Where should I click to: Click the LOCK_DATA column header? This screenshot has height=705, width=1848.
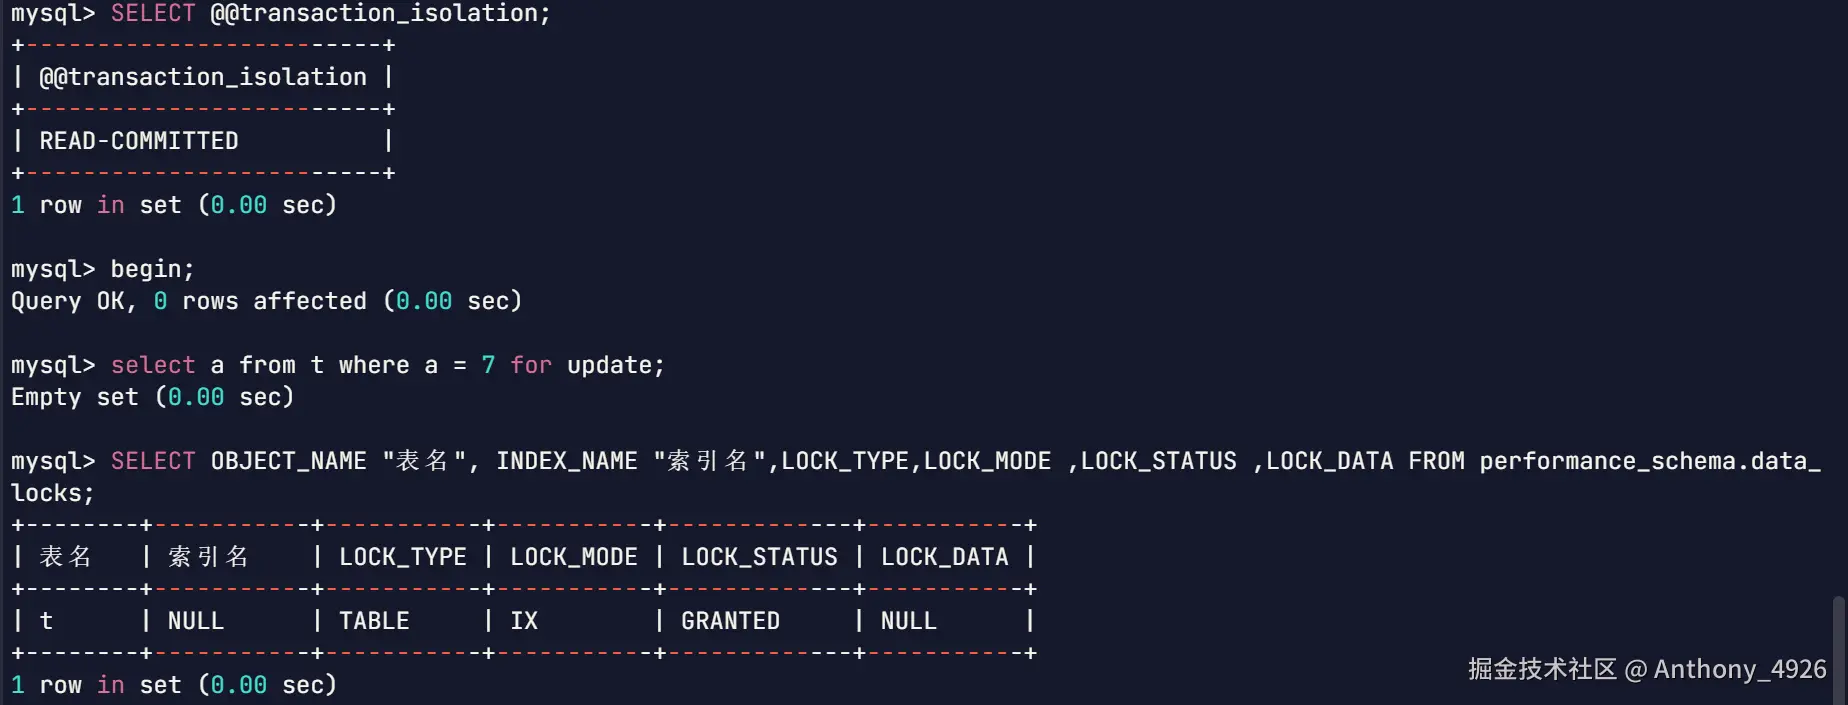click(x=944, y=557)
